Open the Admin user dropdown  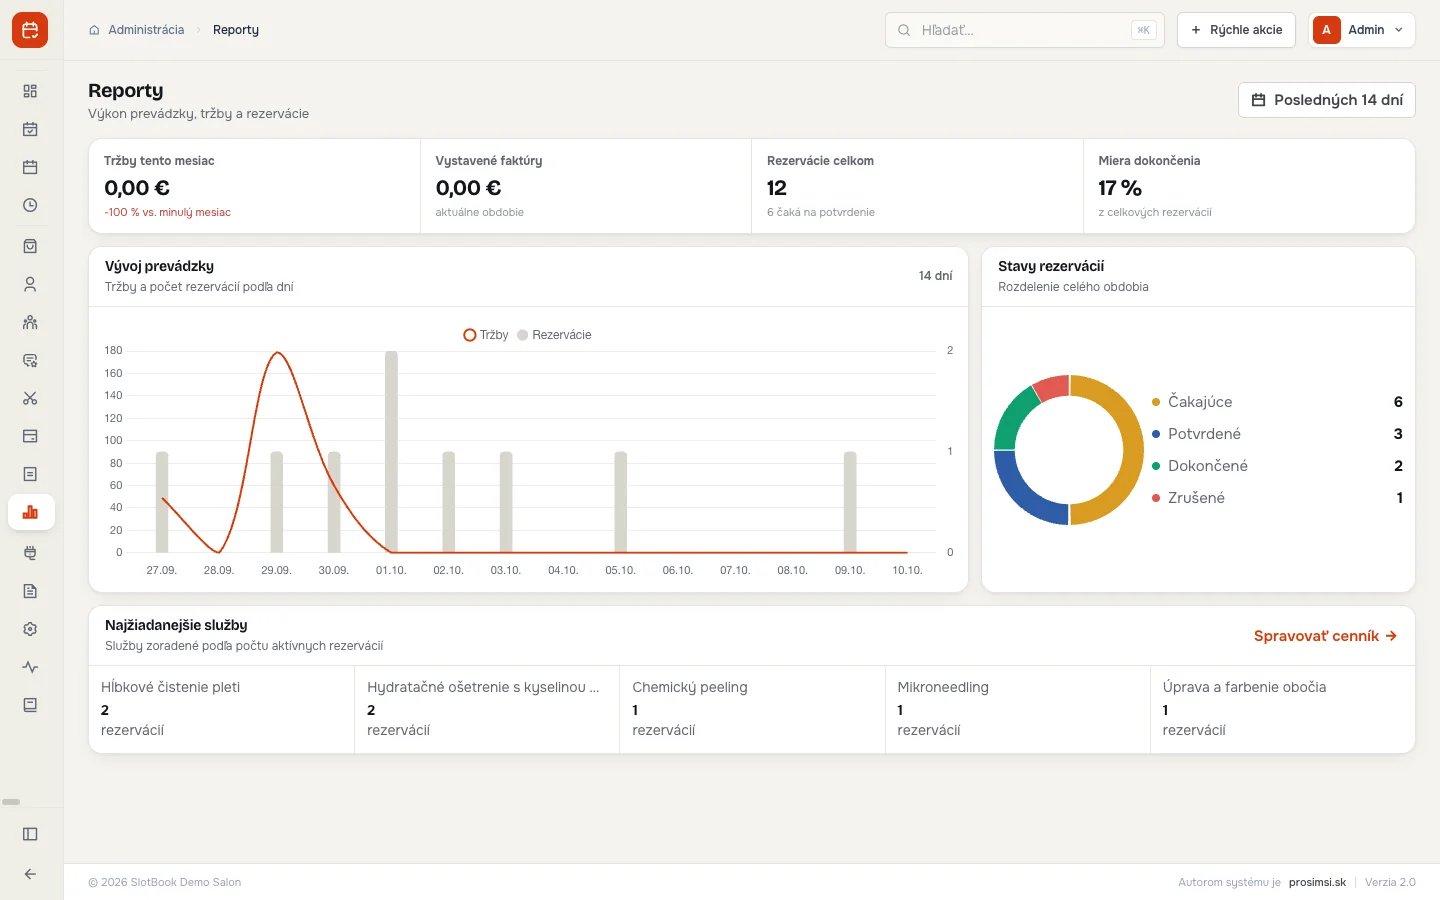tap(1362, 30)
